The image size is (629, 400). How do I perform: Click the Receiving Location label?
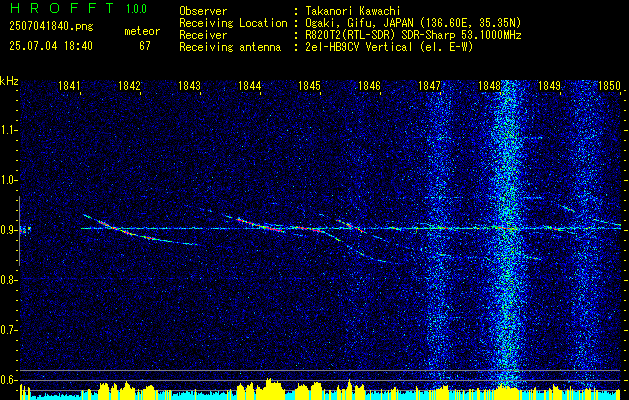[x=233, y=23]
